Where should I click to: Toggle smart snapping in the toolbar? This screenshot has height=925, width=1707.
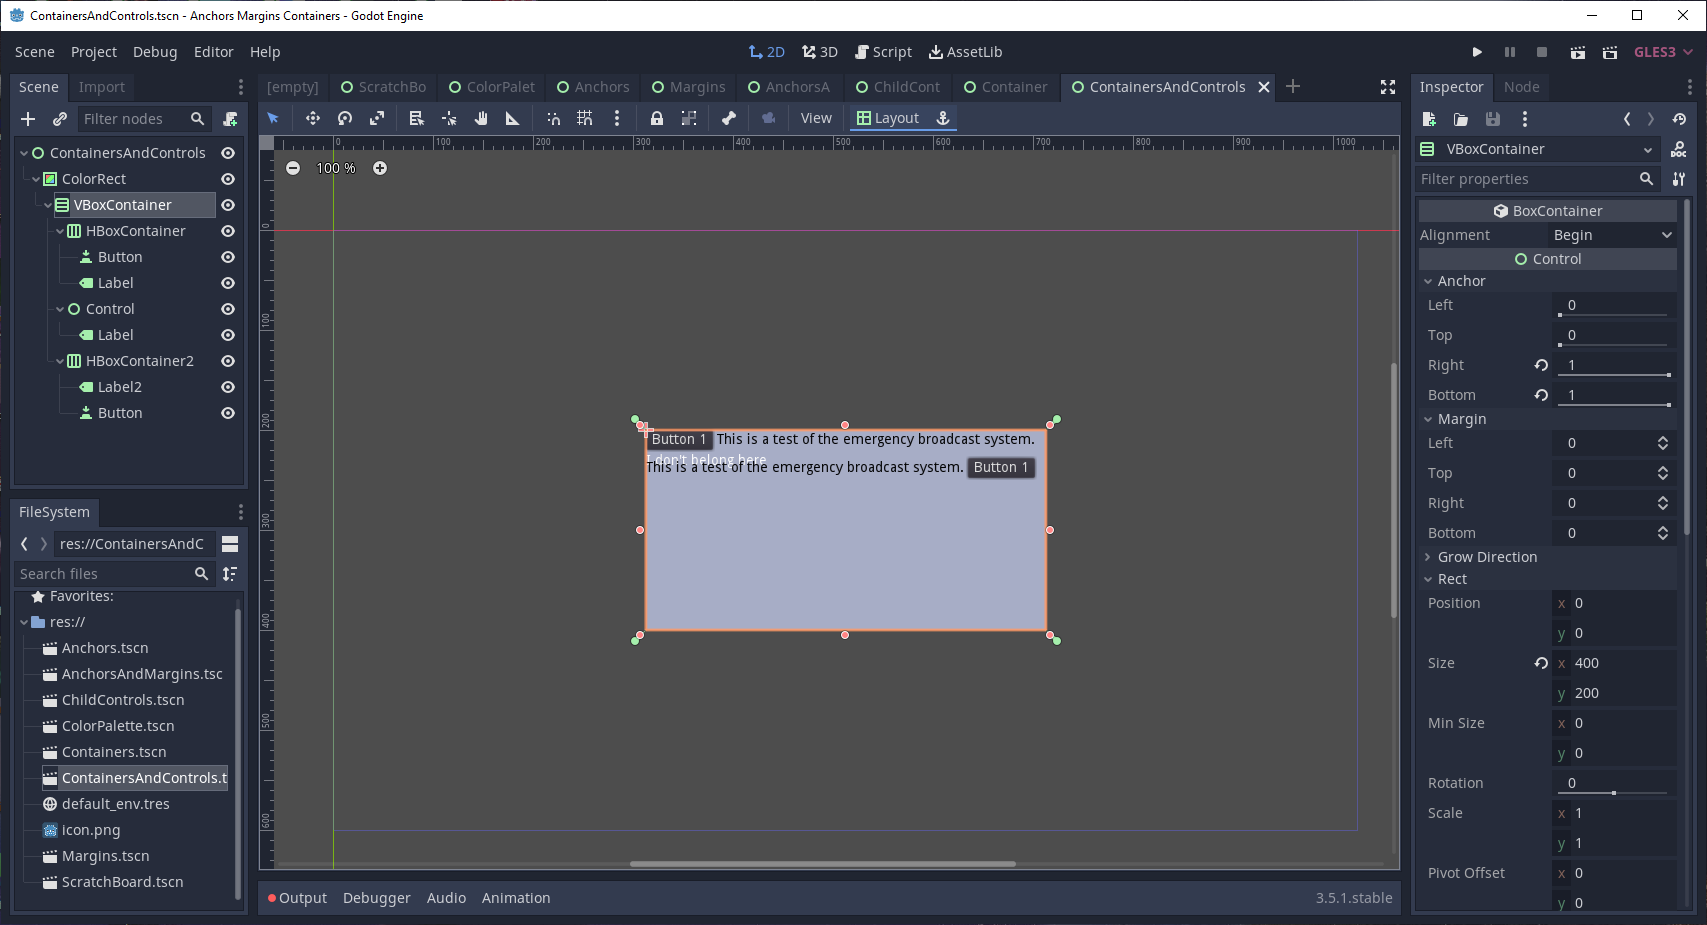pyautogui.click(x=553, y=118)
